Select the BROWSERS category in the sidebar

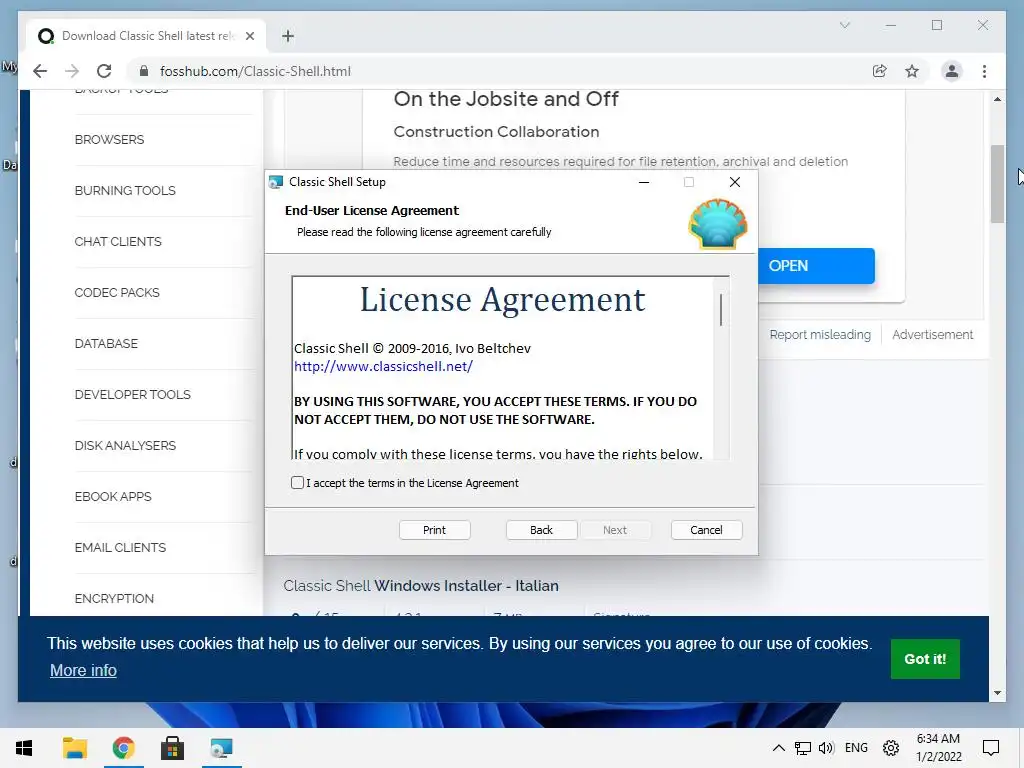click(109, 140)
